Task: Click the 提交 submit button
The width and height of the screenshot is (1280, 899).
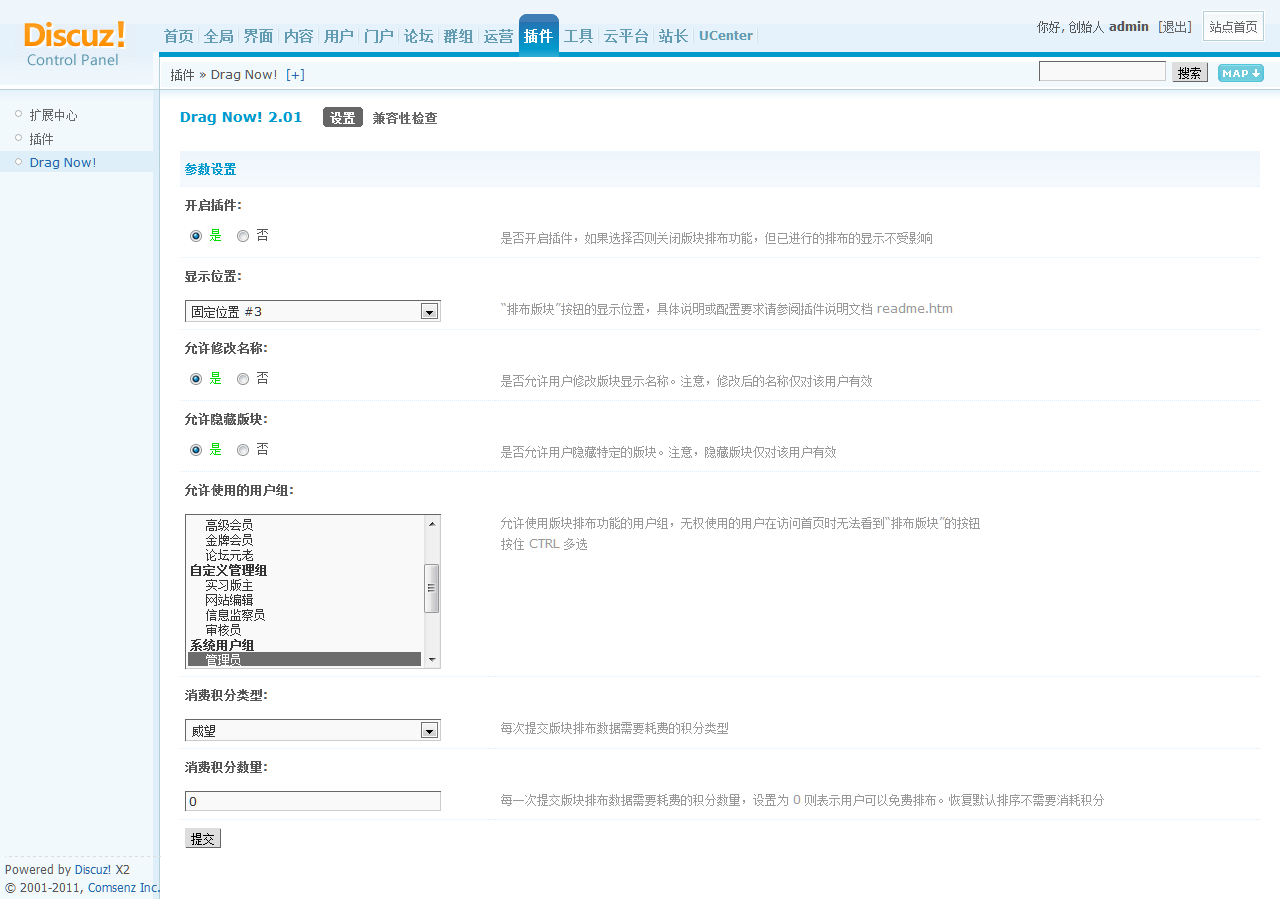Action: coord(203,838)
